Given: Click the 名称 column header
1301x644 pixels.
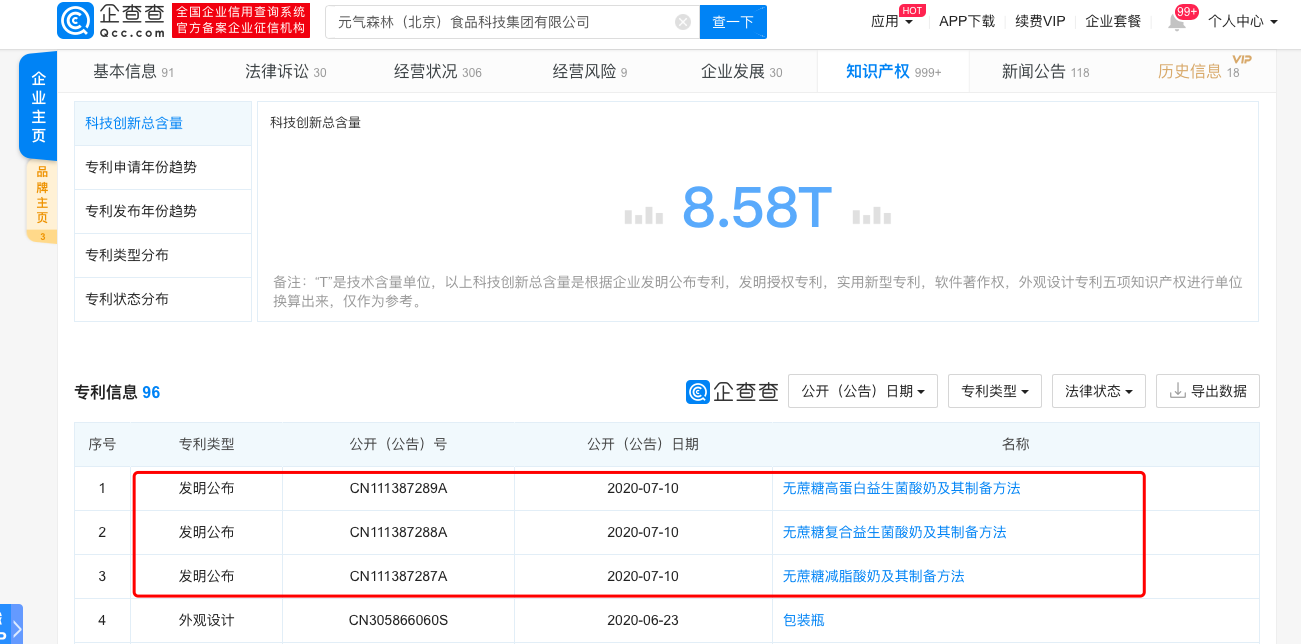Looking at the screenshot, I should tap(1015, 445).
